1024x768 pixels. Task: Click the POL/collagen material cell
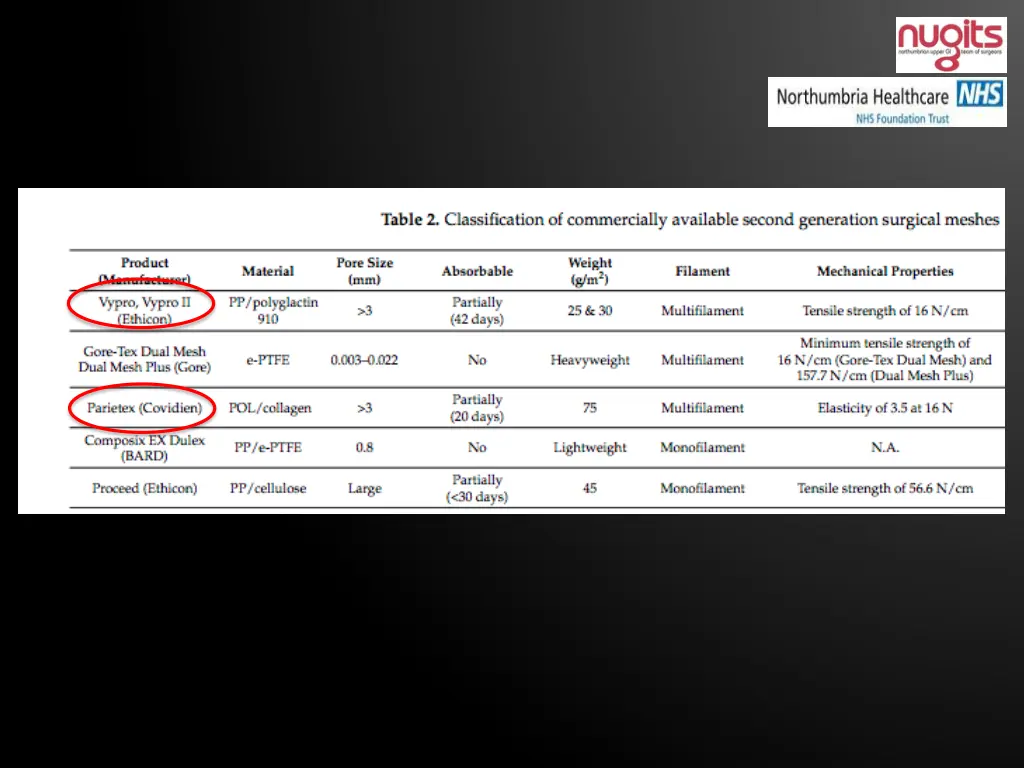[270, 408]
